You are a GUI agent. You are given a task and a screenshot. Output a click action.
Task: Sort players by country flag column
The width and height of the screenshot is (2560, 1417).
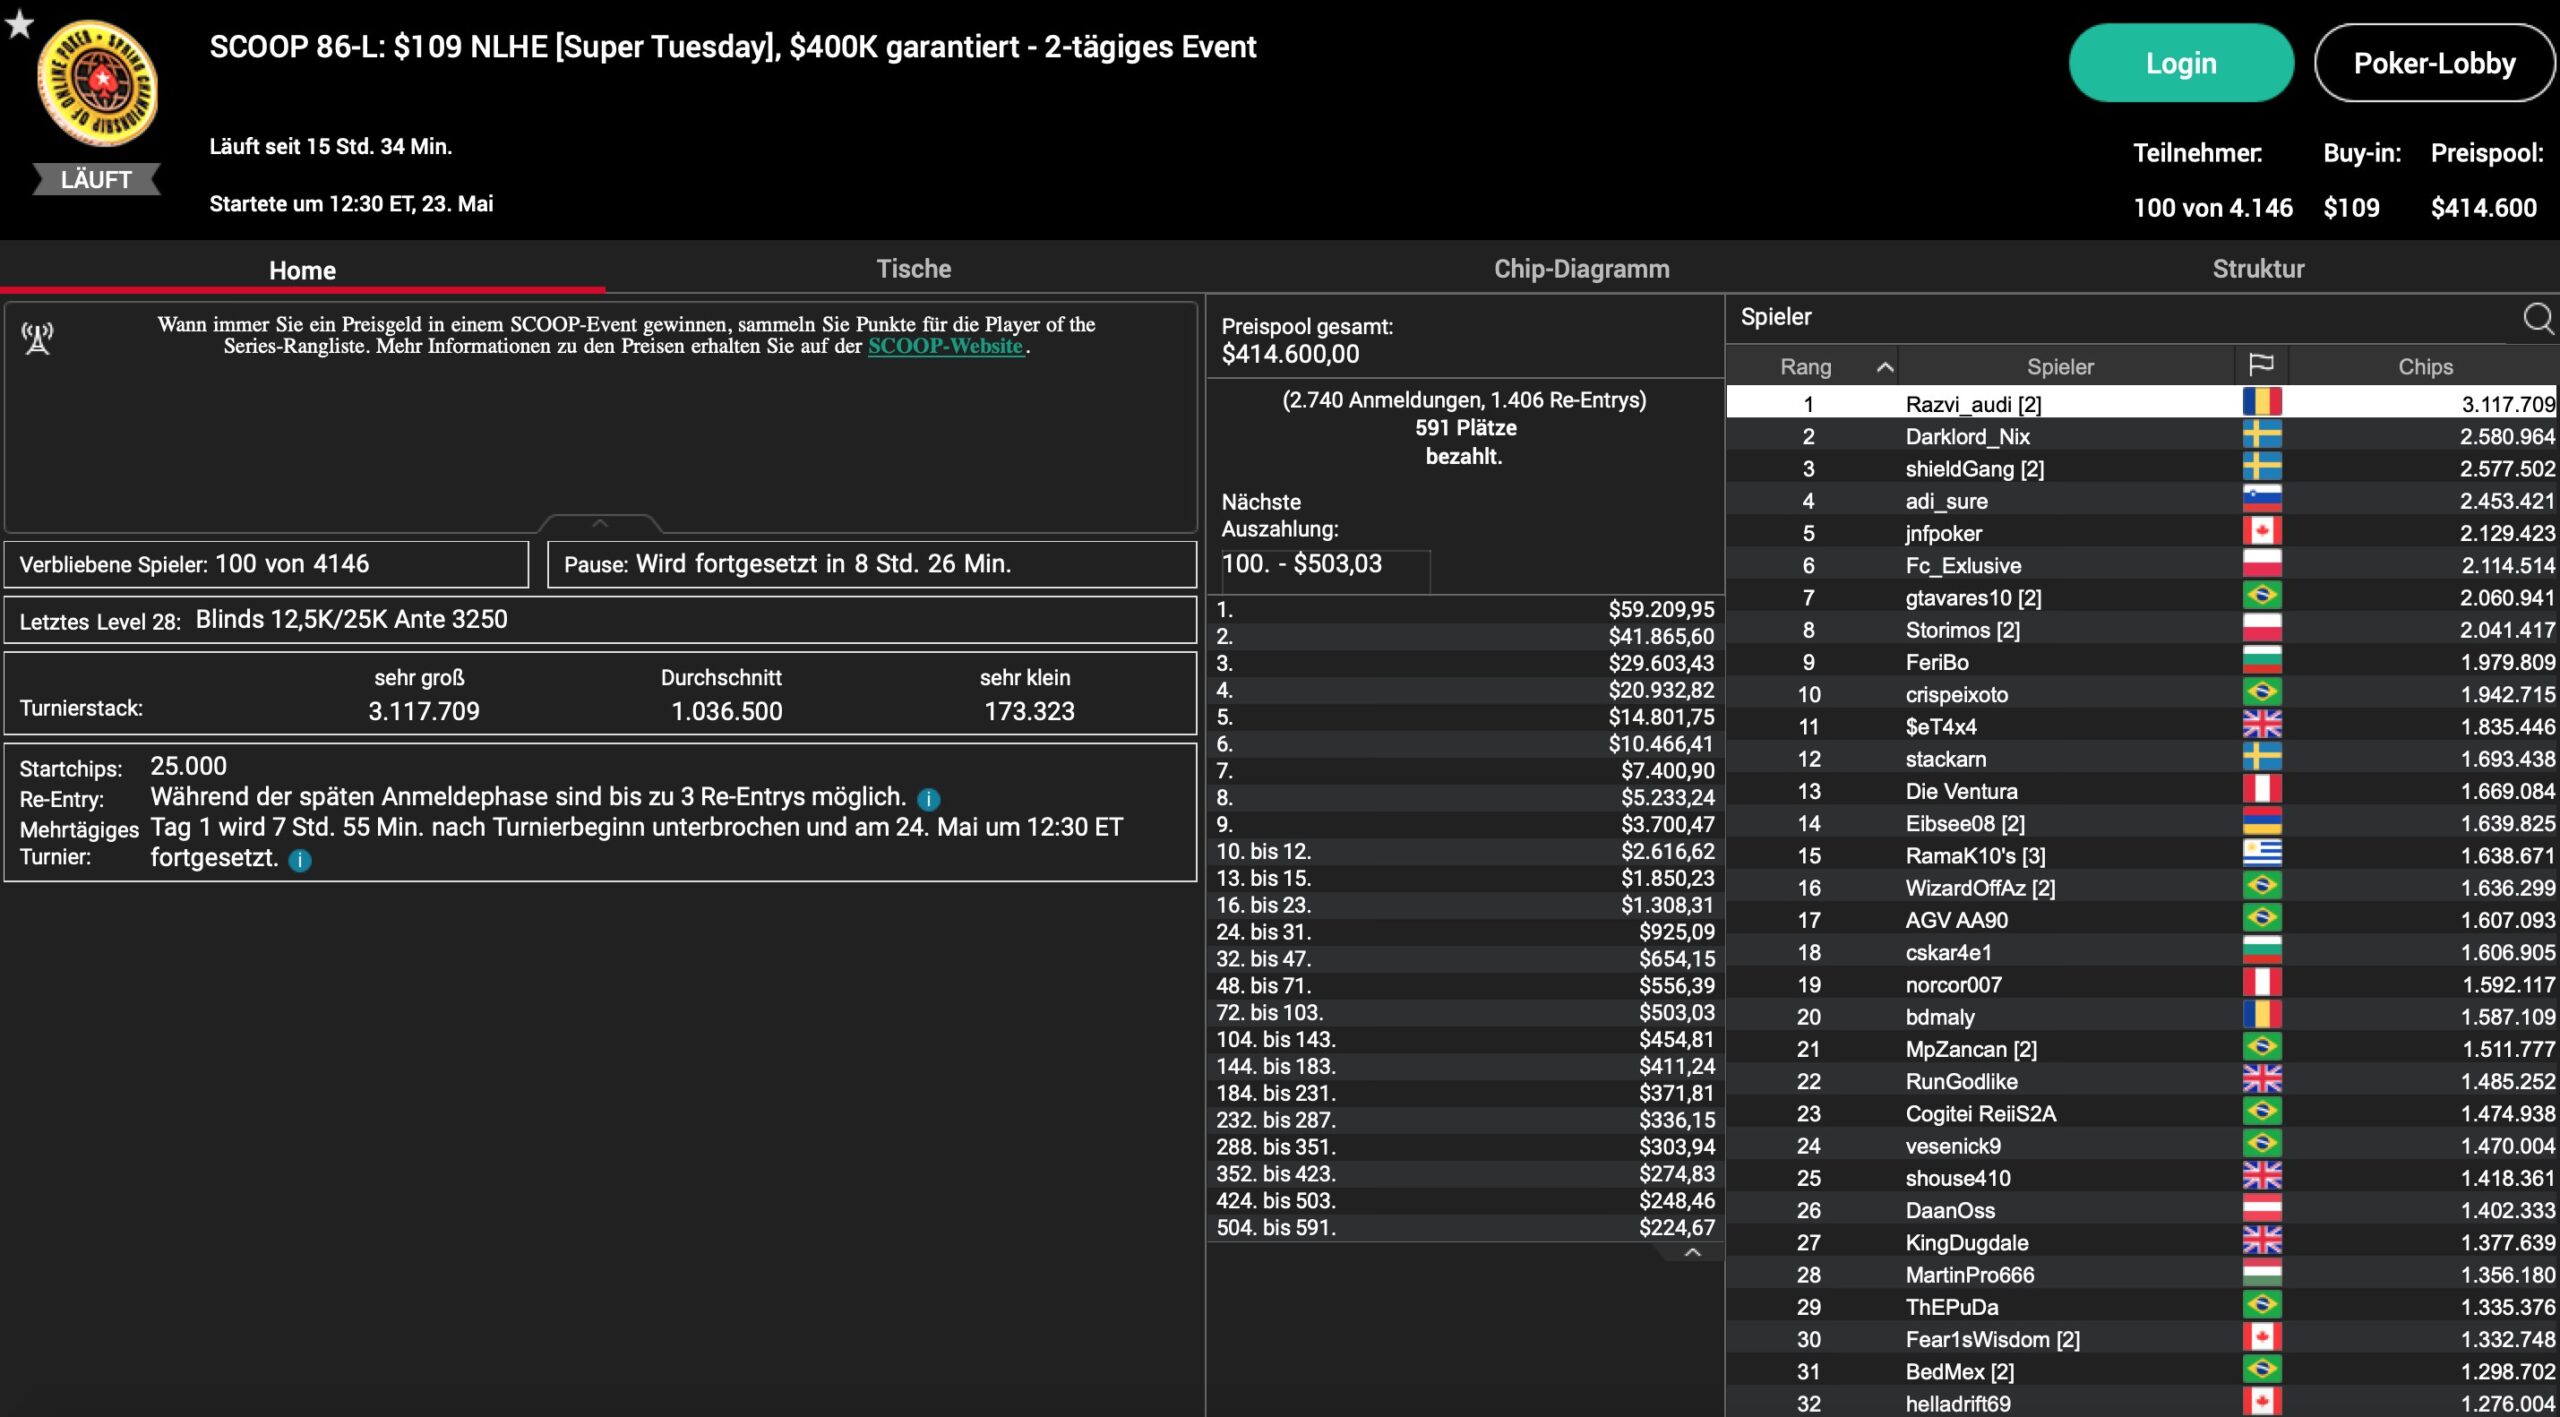tap(2260, 366)
